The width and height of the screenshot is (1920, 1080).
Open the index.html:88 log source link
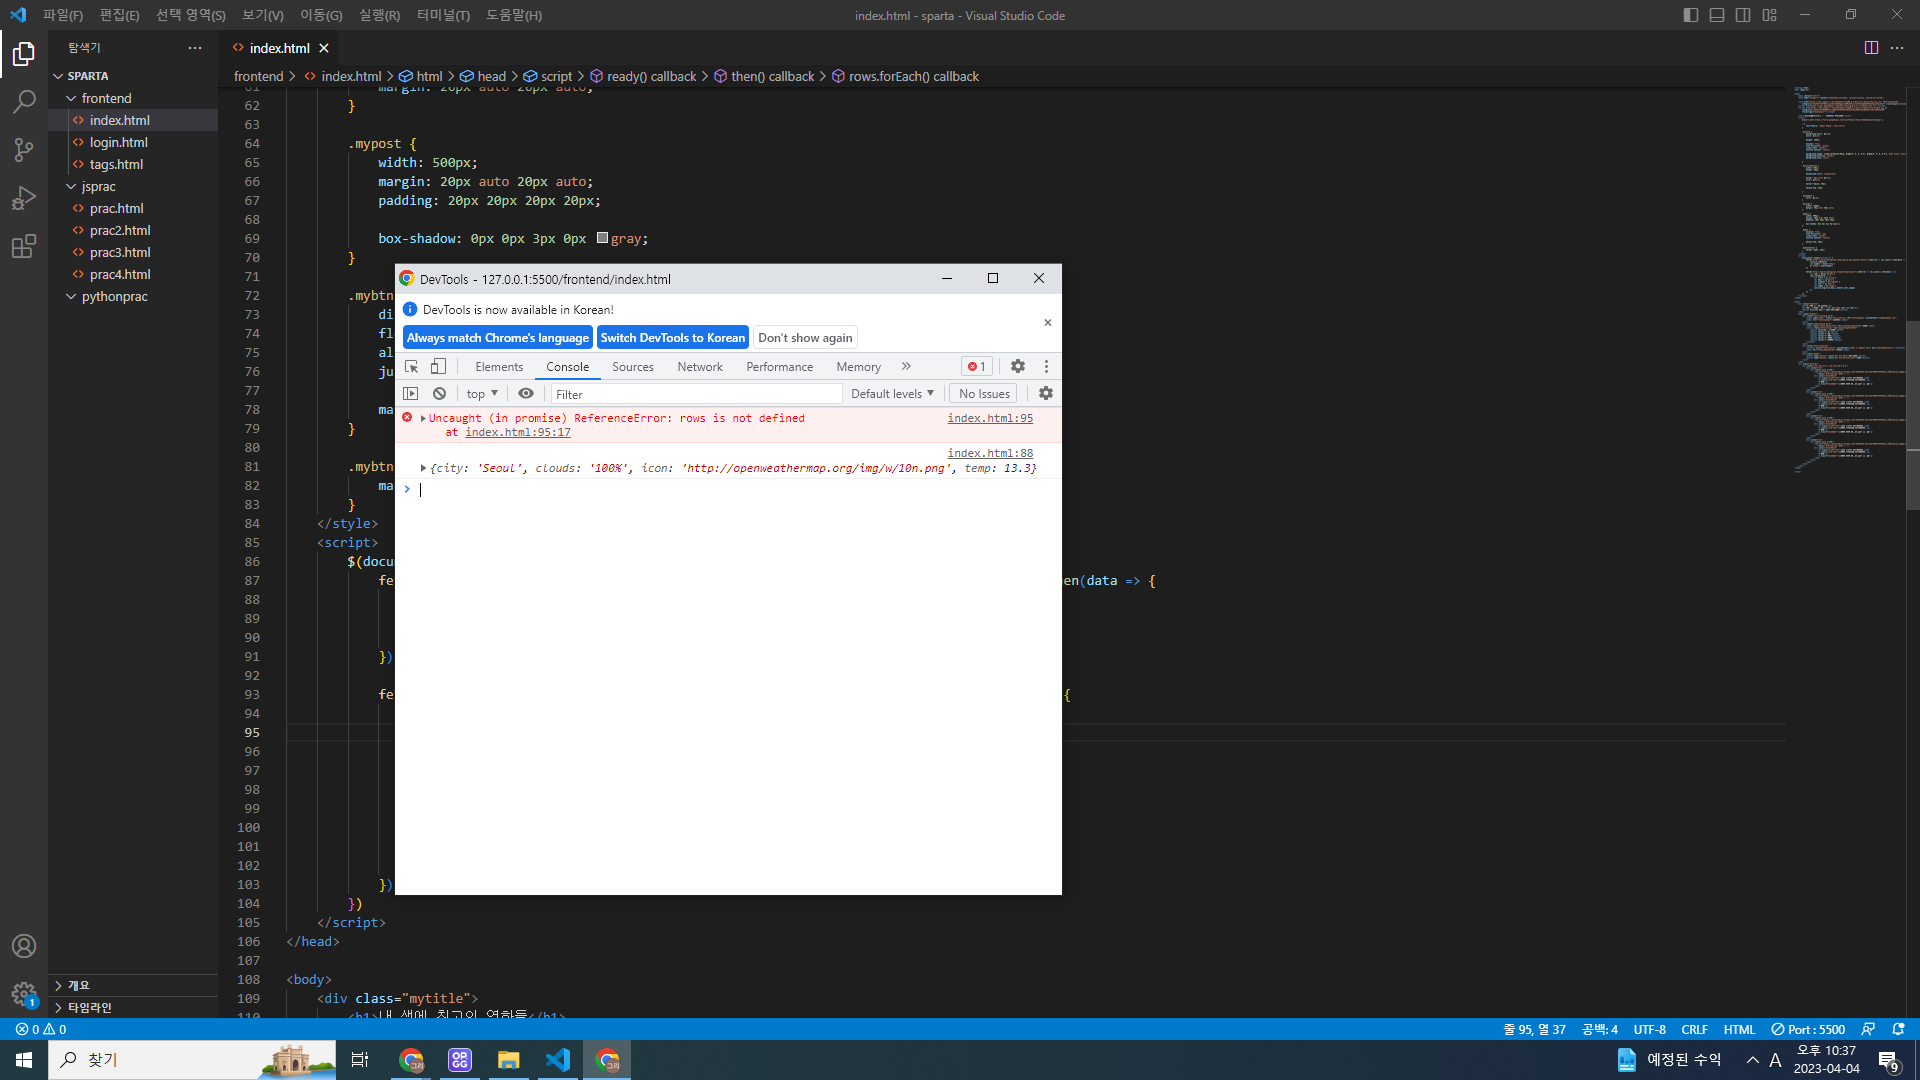[x=990, y=454]
